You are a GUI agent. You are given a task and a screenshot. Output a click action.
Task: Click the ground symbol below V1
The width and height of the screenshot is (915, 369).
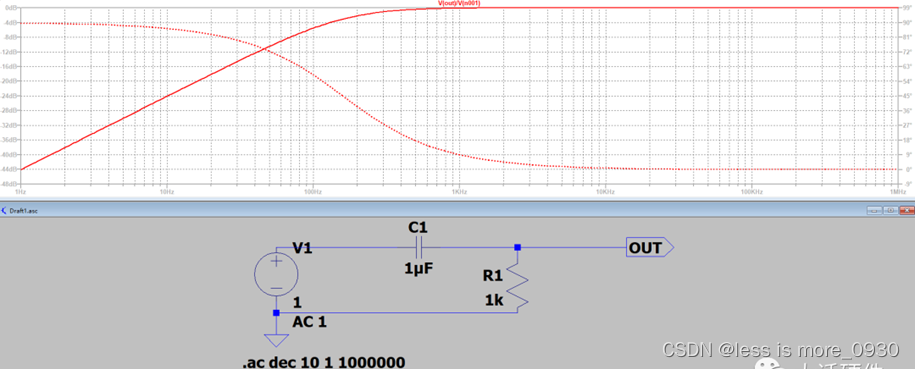tap(277, 340)
